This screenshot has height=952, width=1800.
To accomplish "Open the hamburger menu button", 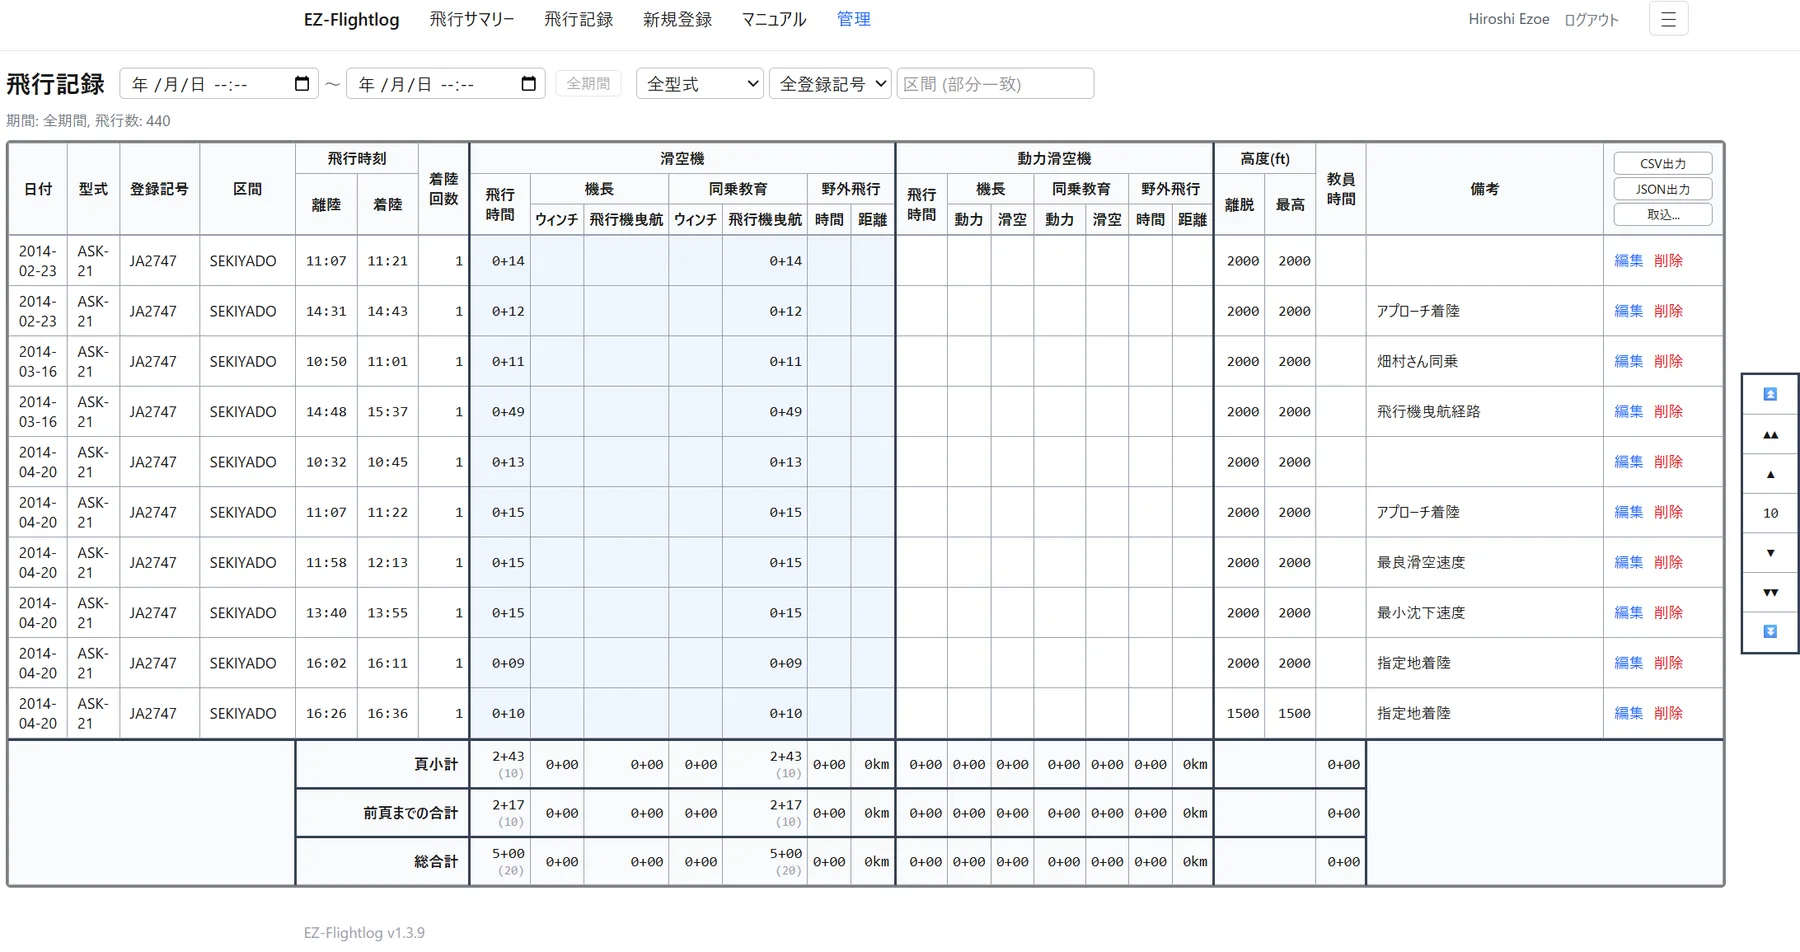I will (x=1668, y=19).
